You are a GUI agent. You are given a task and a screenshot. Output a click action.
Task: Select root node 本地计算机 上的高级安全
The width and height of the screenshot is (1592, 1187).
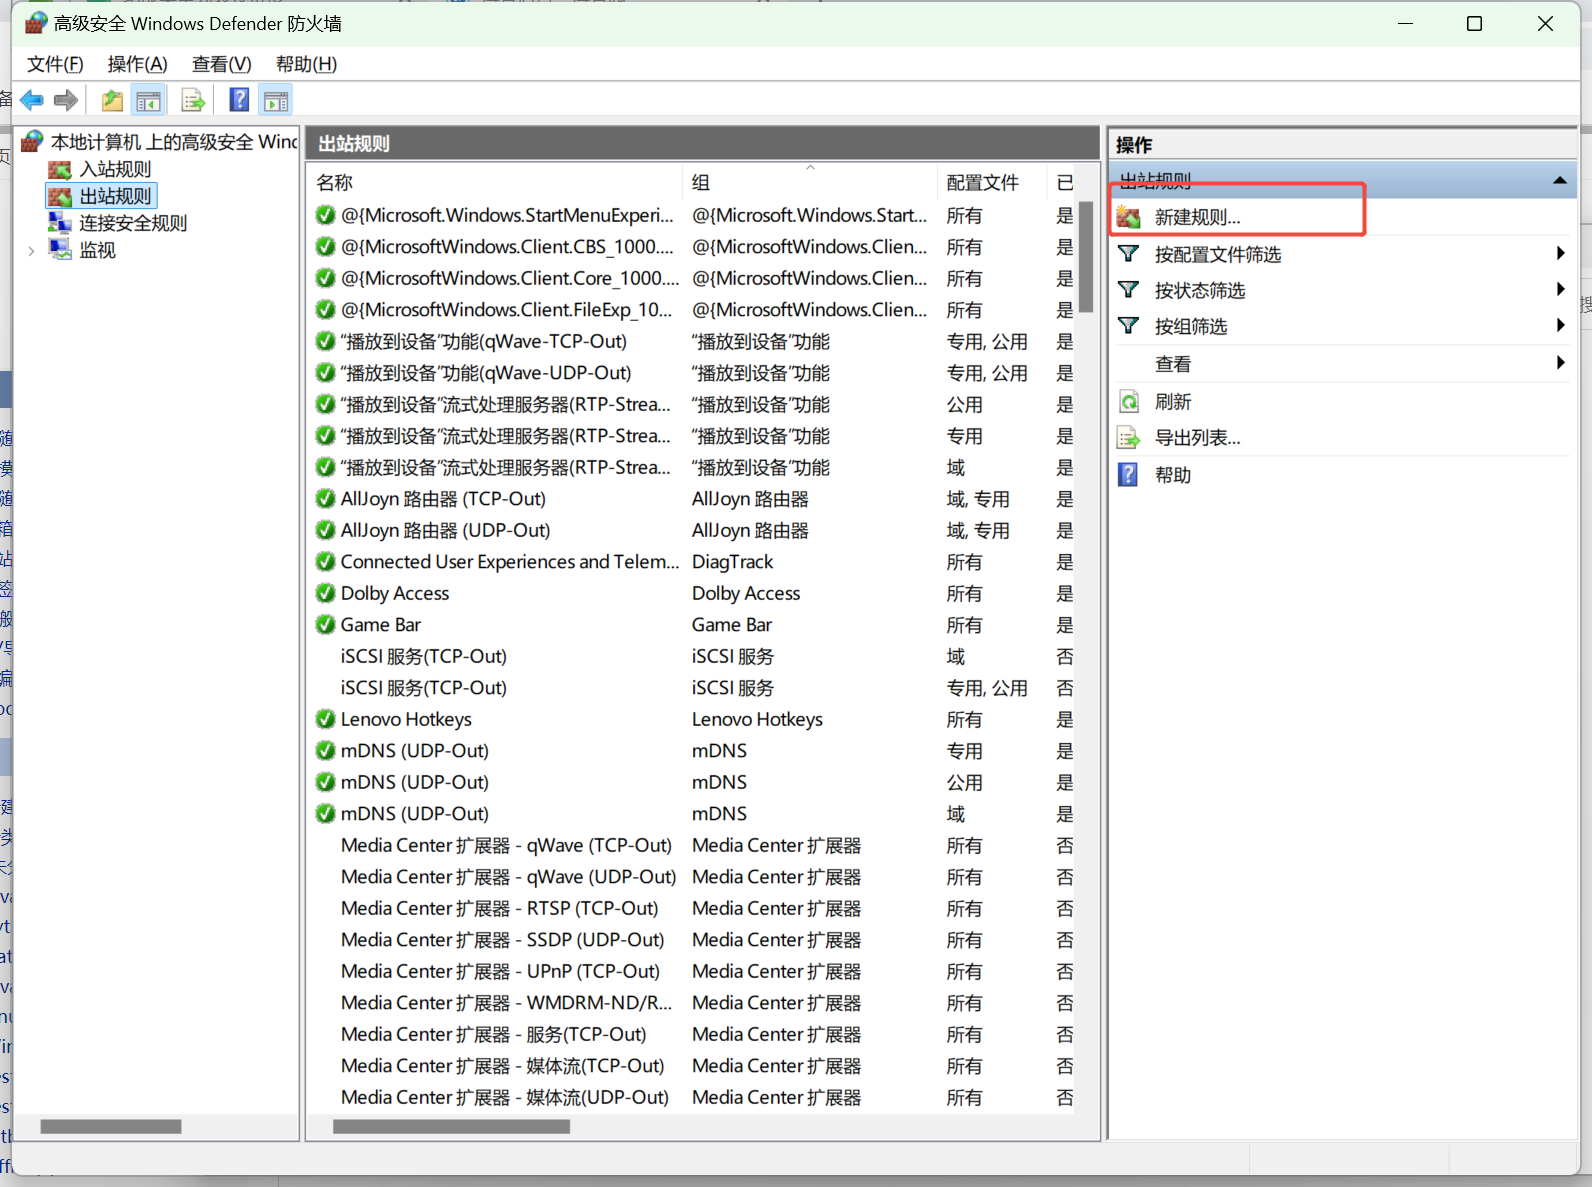pyautogui.click(x=174, y=142)
